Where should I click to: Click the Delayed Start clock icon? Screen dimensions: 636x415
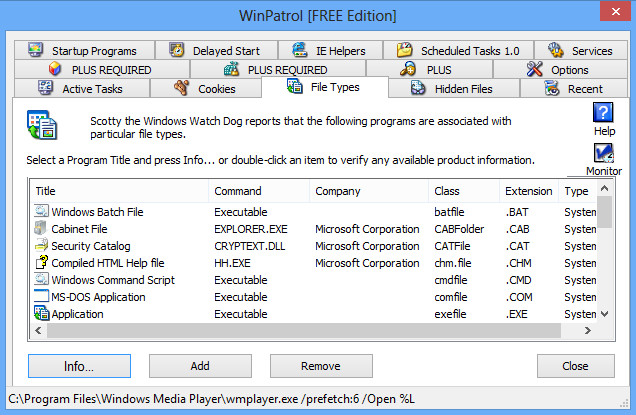tap(176, 50)
